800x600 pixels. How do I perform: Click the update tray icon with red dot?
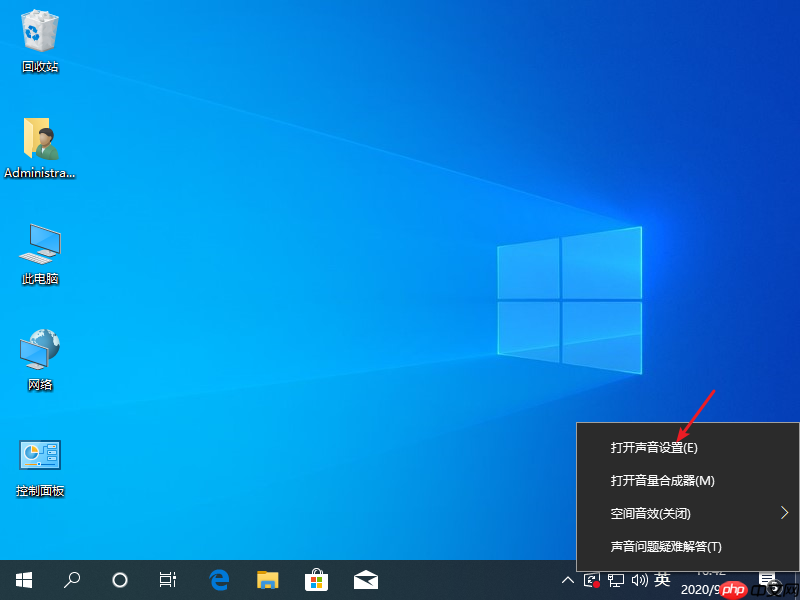(592, 581)
